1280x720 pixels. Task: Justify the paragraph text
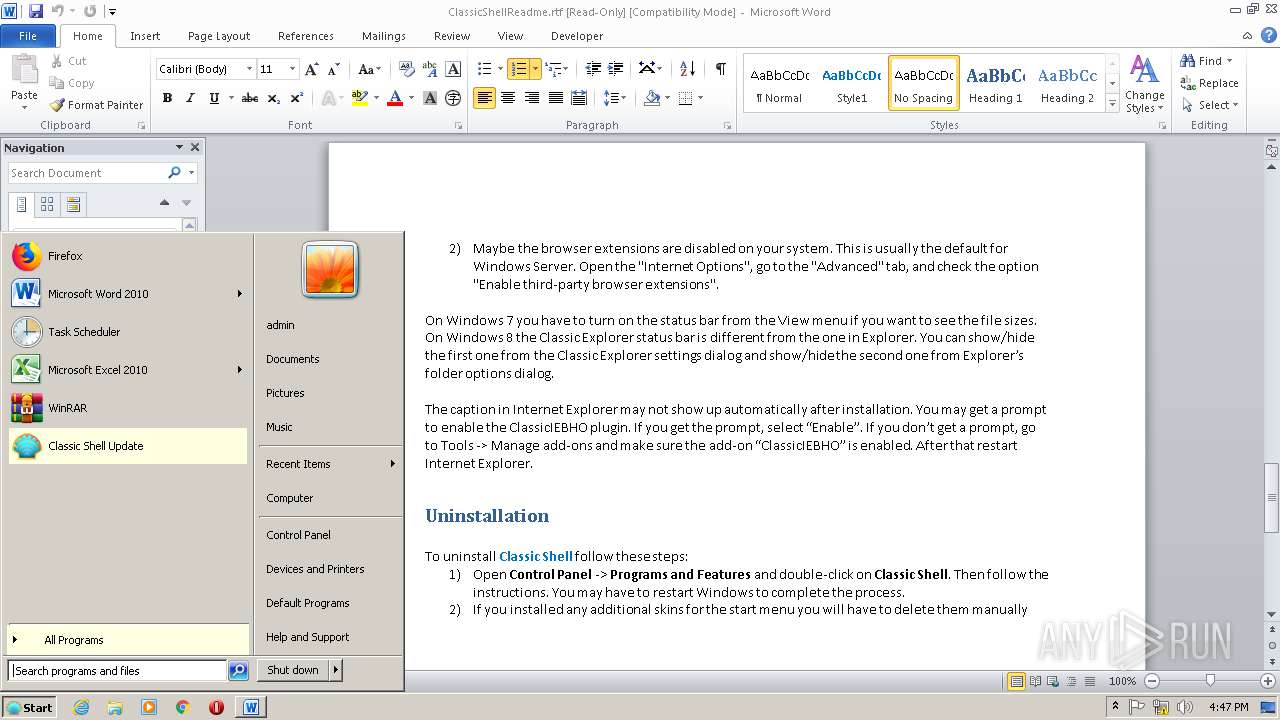click(555, 98)
